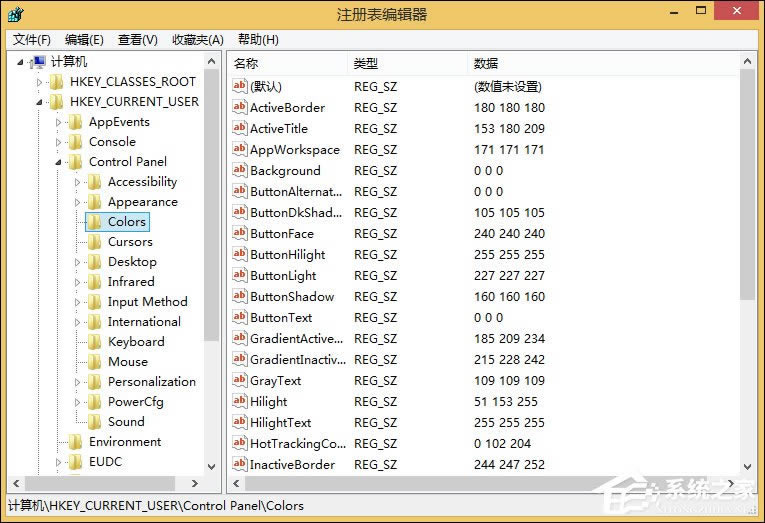Open the 编辑(E) menu

point(84,40)
